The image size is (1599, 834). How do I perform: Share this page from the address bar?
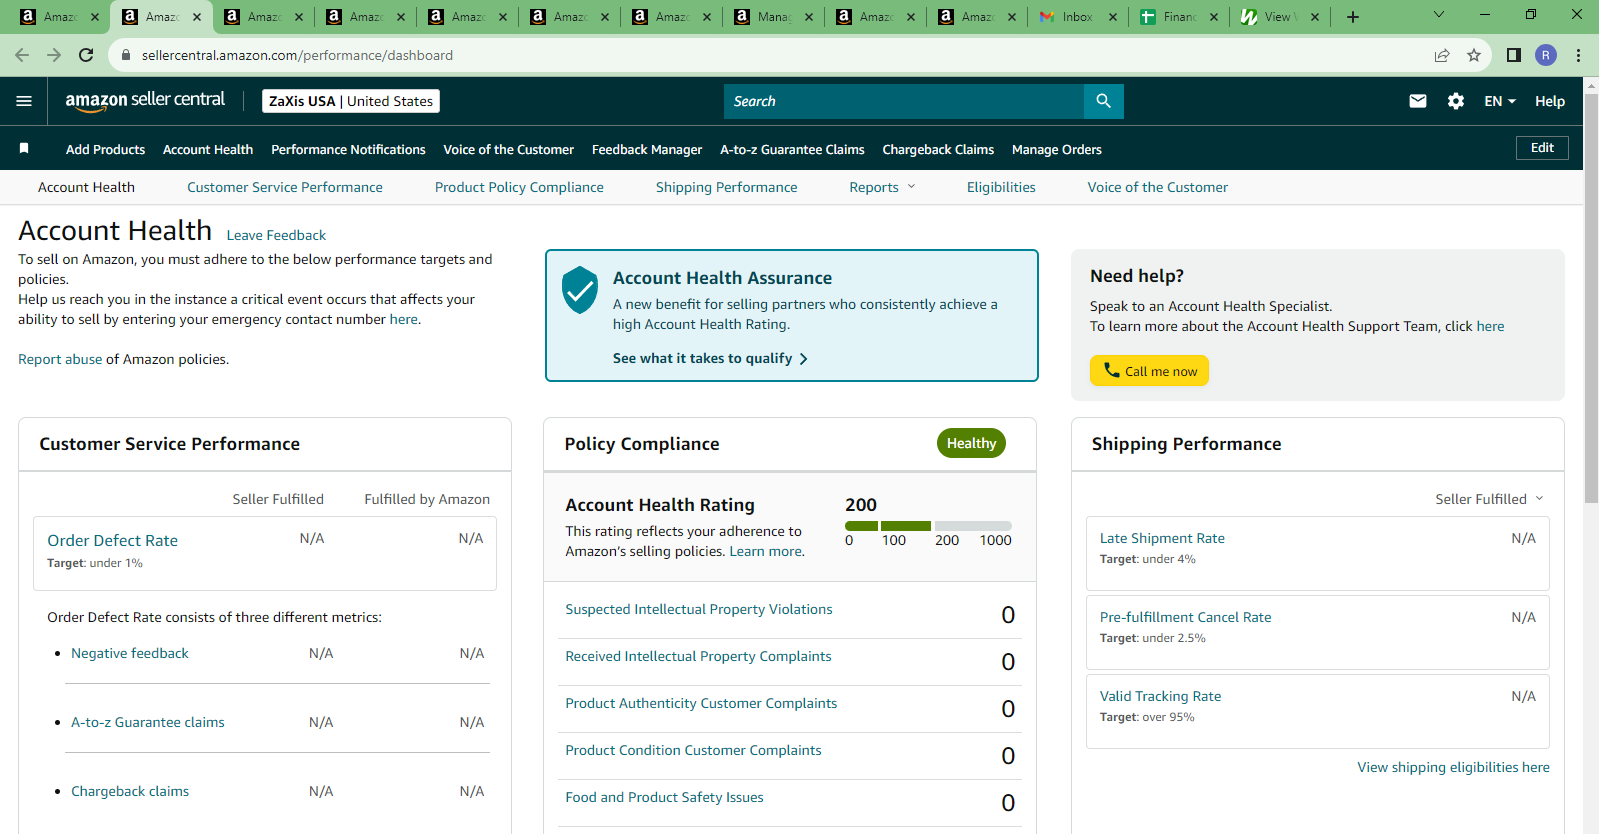click(x=1442, y=55)
